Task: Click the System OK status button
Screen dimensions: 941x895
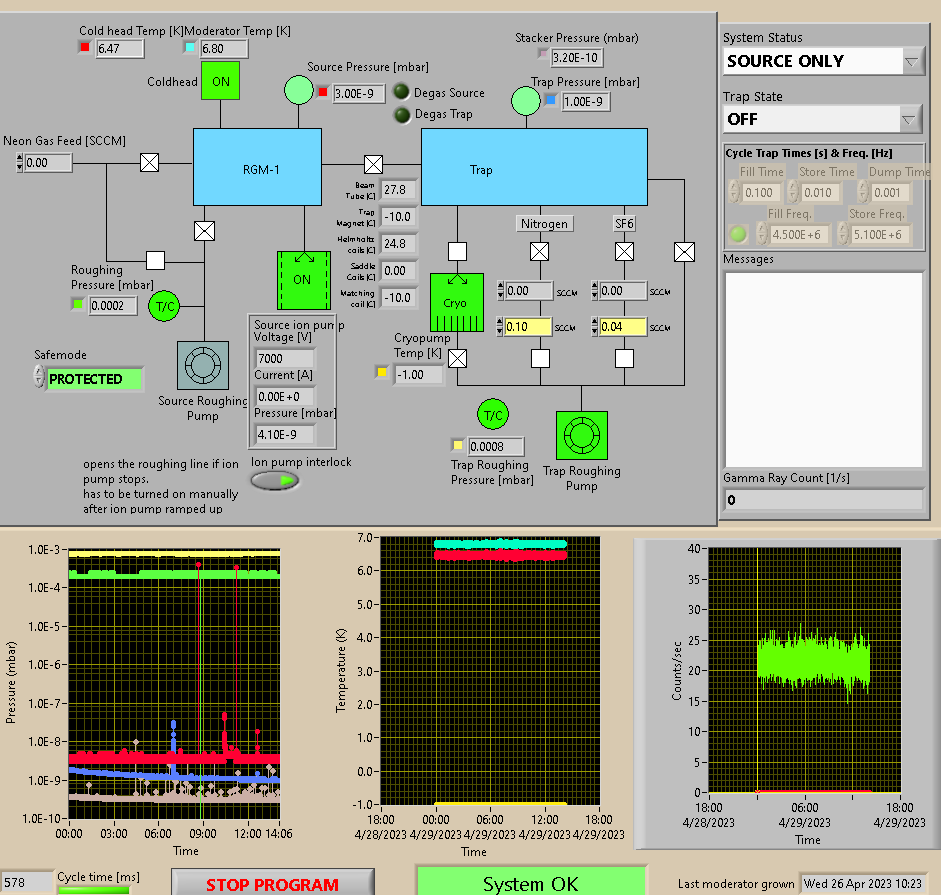Action: tap(529, 883)
